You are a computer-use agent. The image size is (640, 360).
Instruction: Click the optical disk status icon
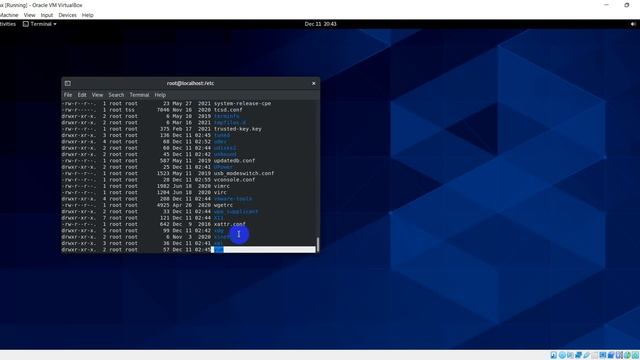[562, 355]
